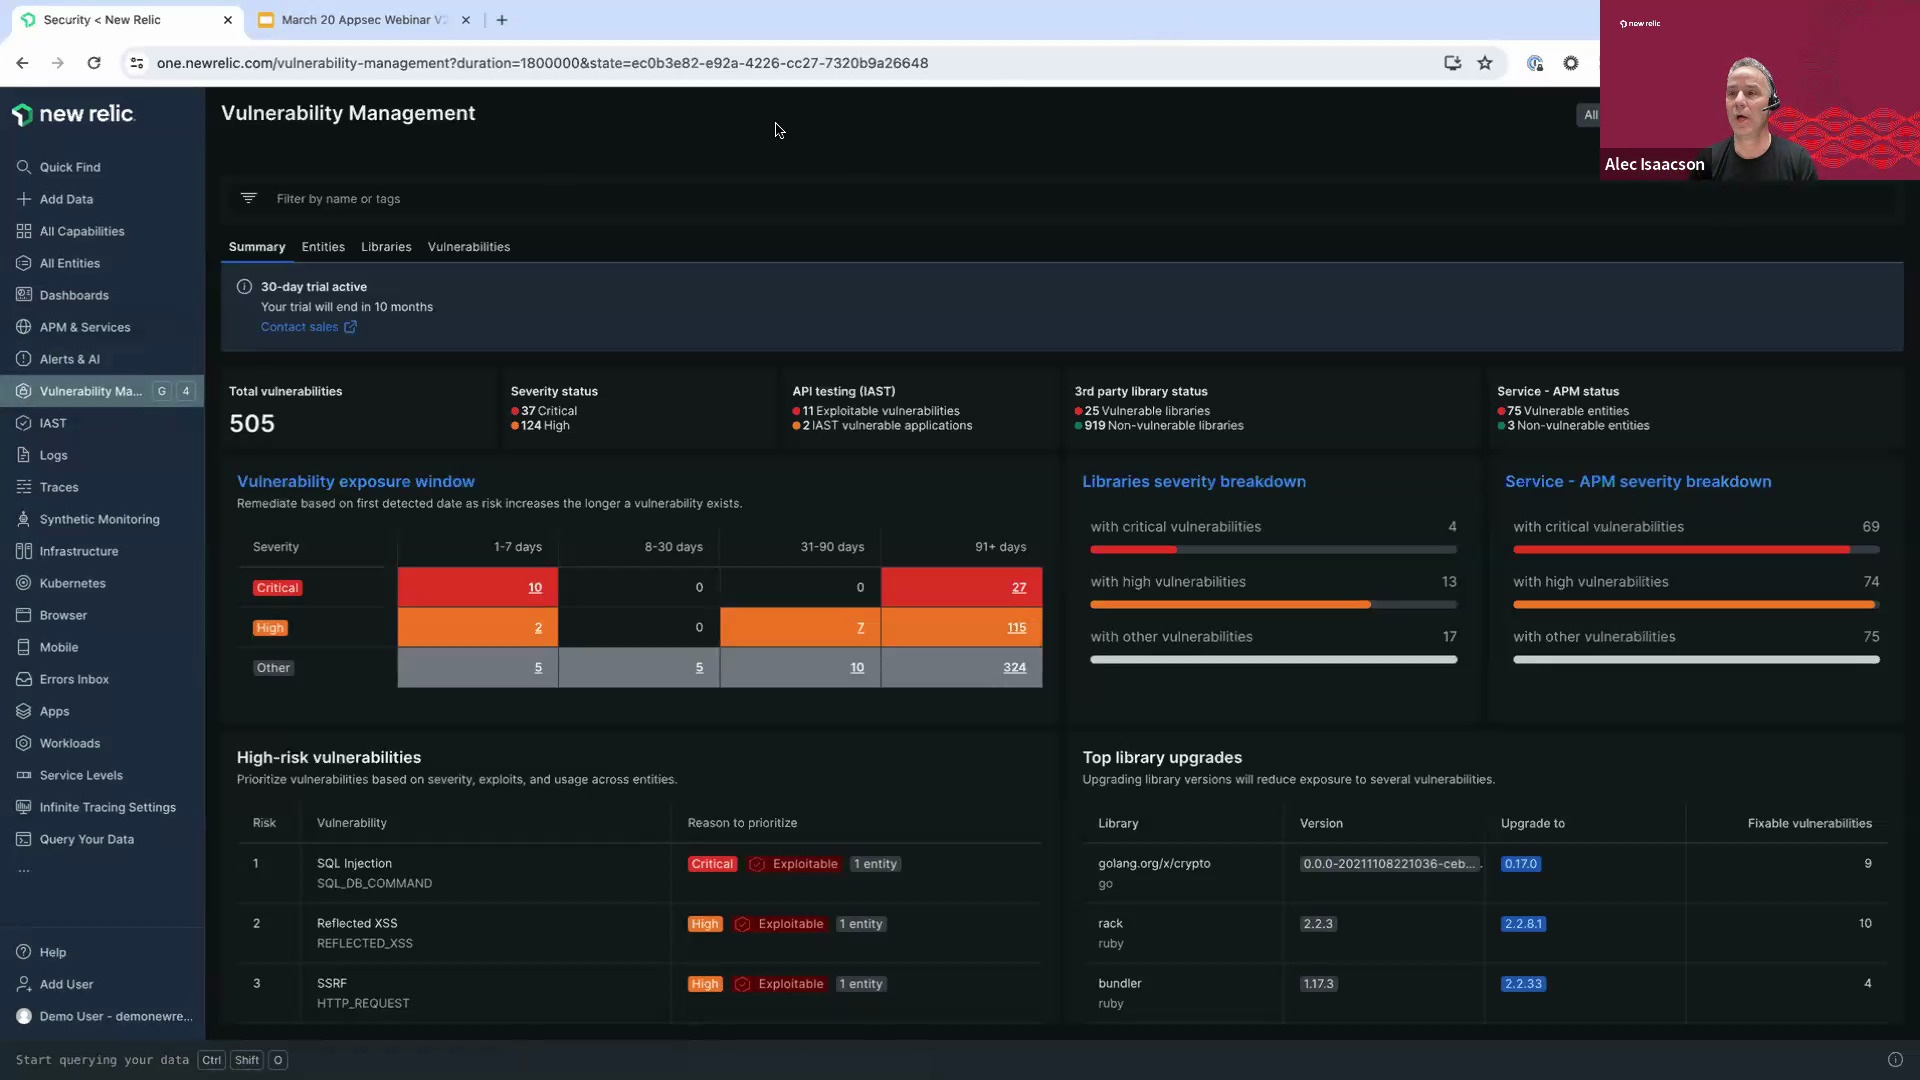Click info icon in bottom bar

[x=1895, y=1060]
